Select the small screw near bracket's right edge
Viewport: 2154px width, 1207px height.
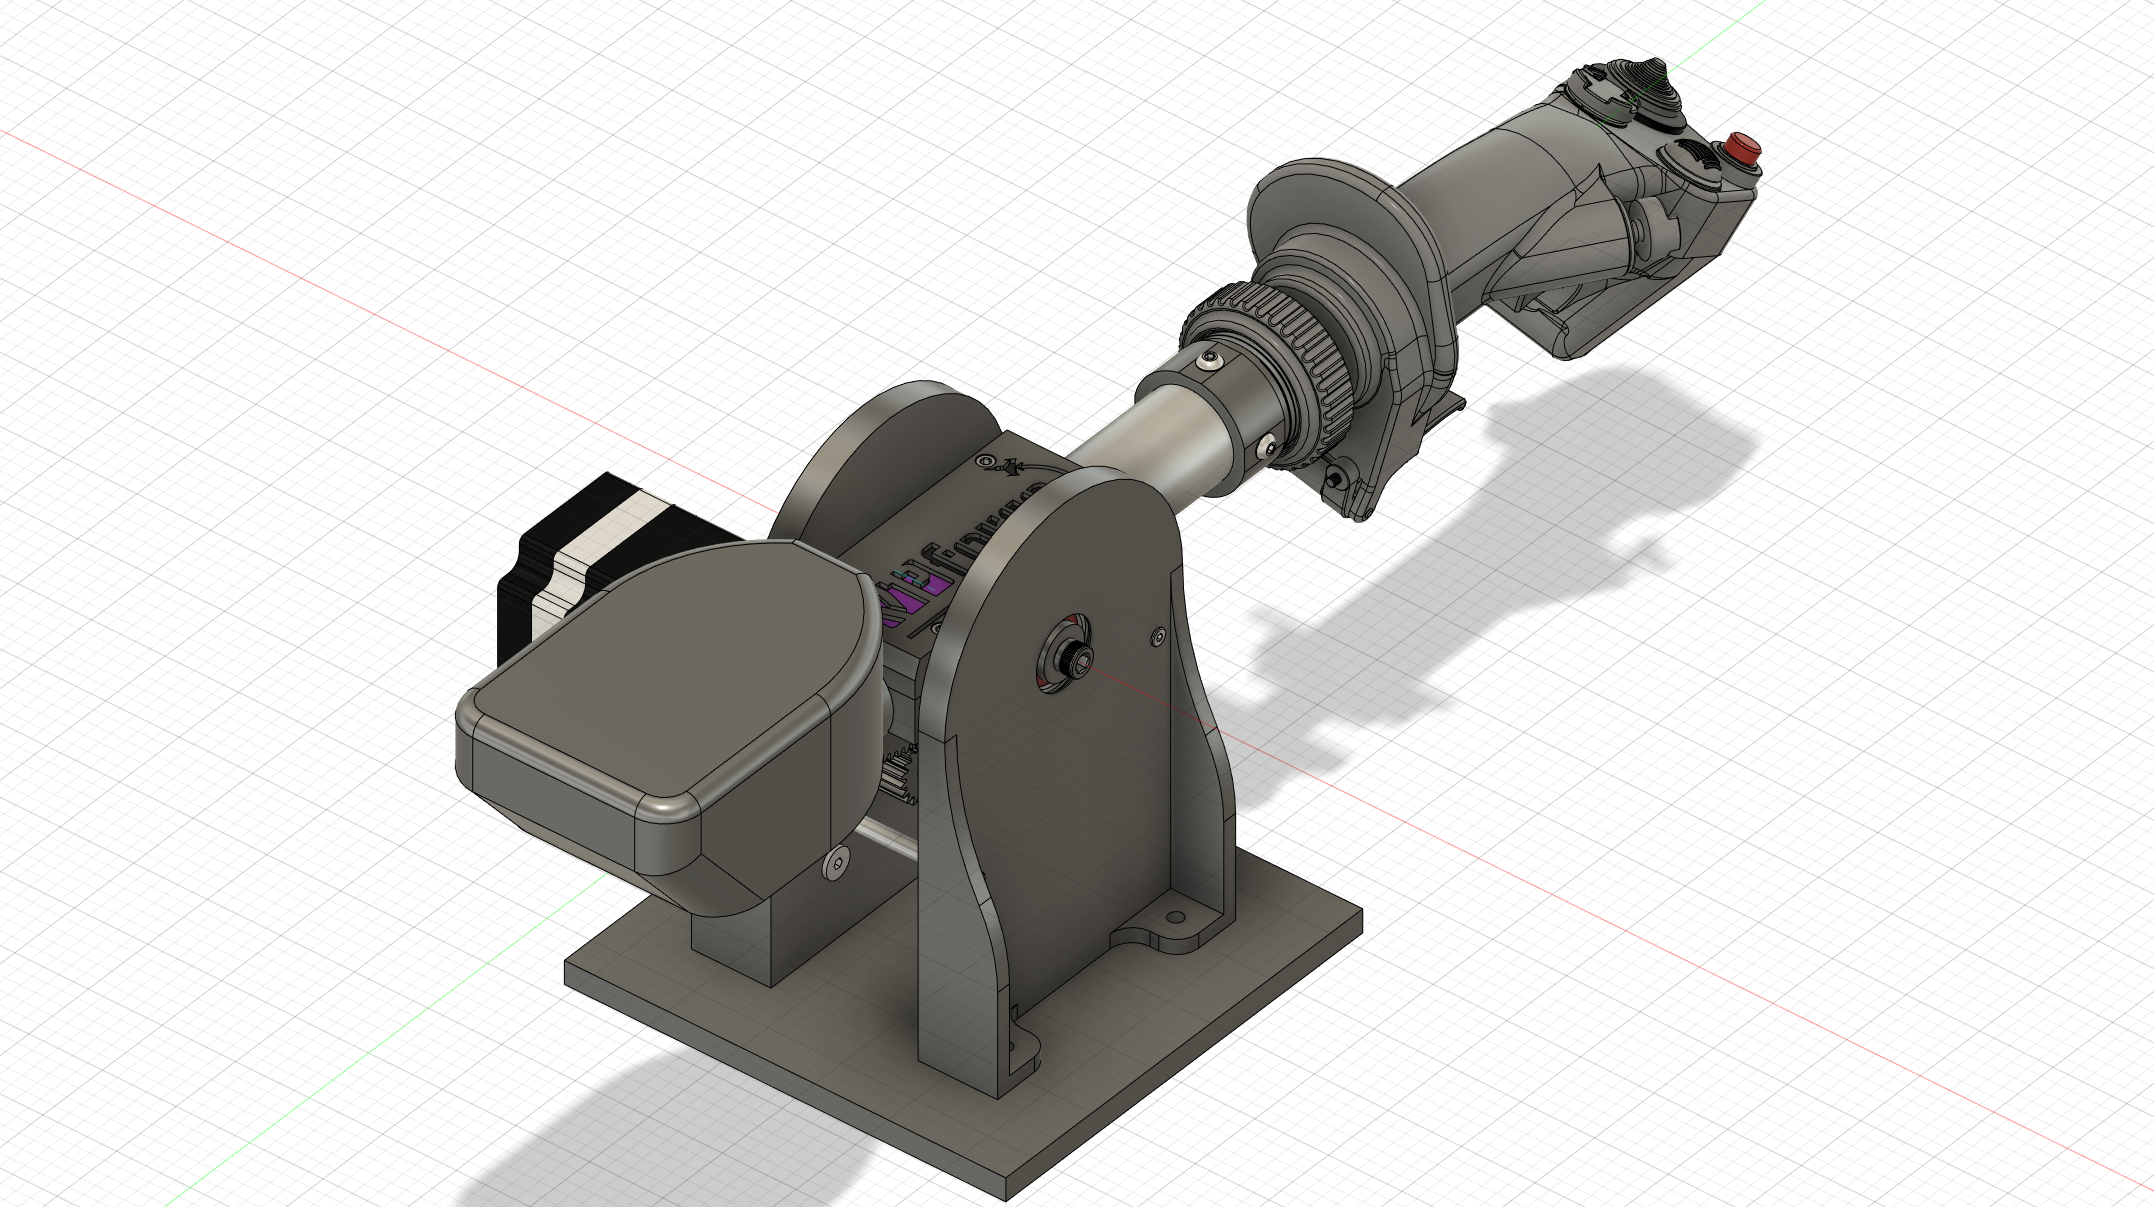click(1158, 635)
